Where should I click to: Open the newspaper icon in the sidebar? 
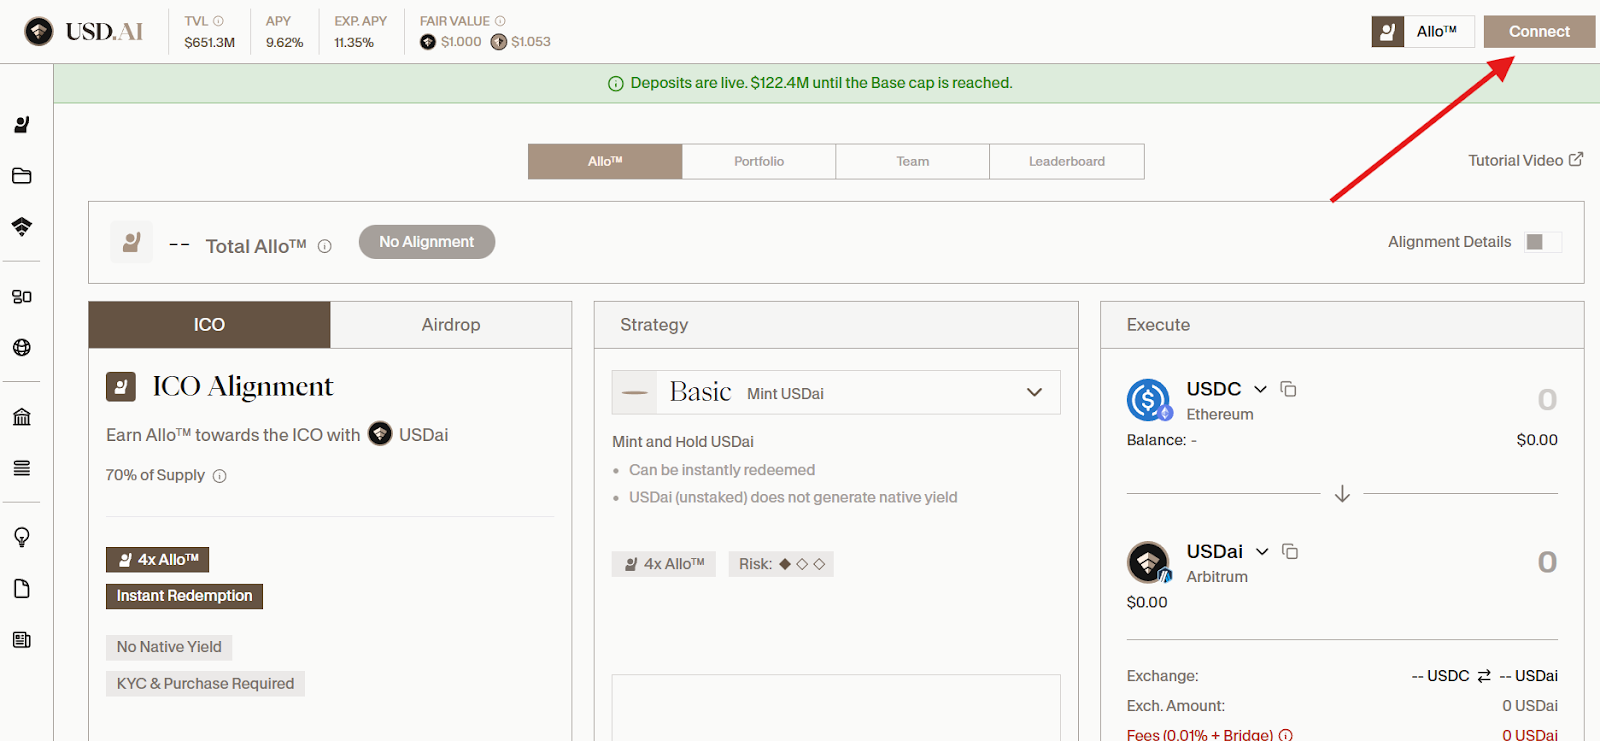tap(22, 640)
